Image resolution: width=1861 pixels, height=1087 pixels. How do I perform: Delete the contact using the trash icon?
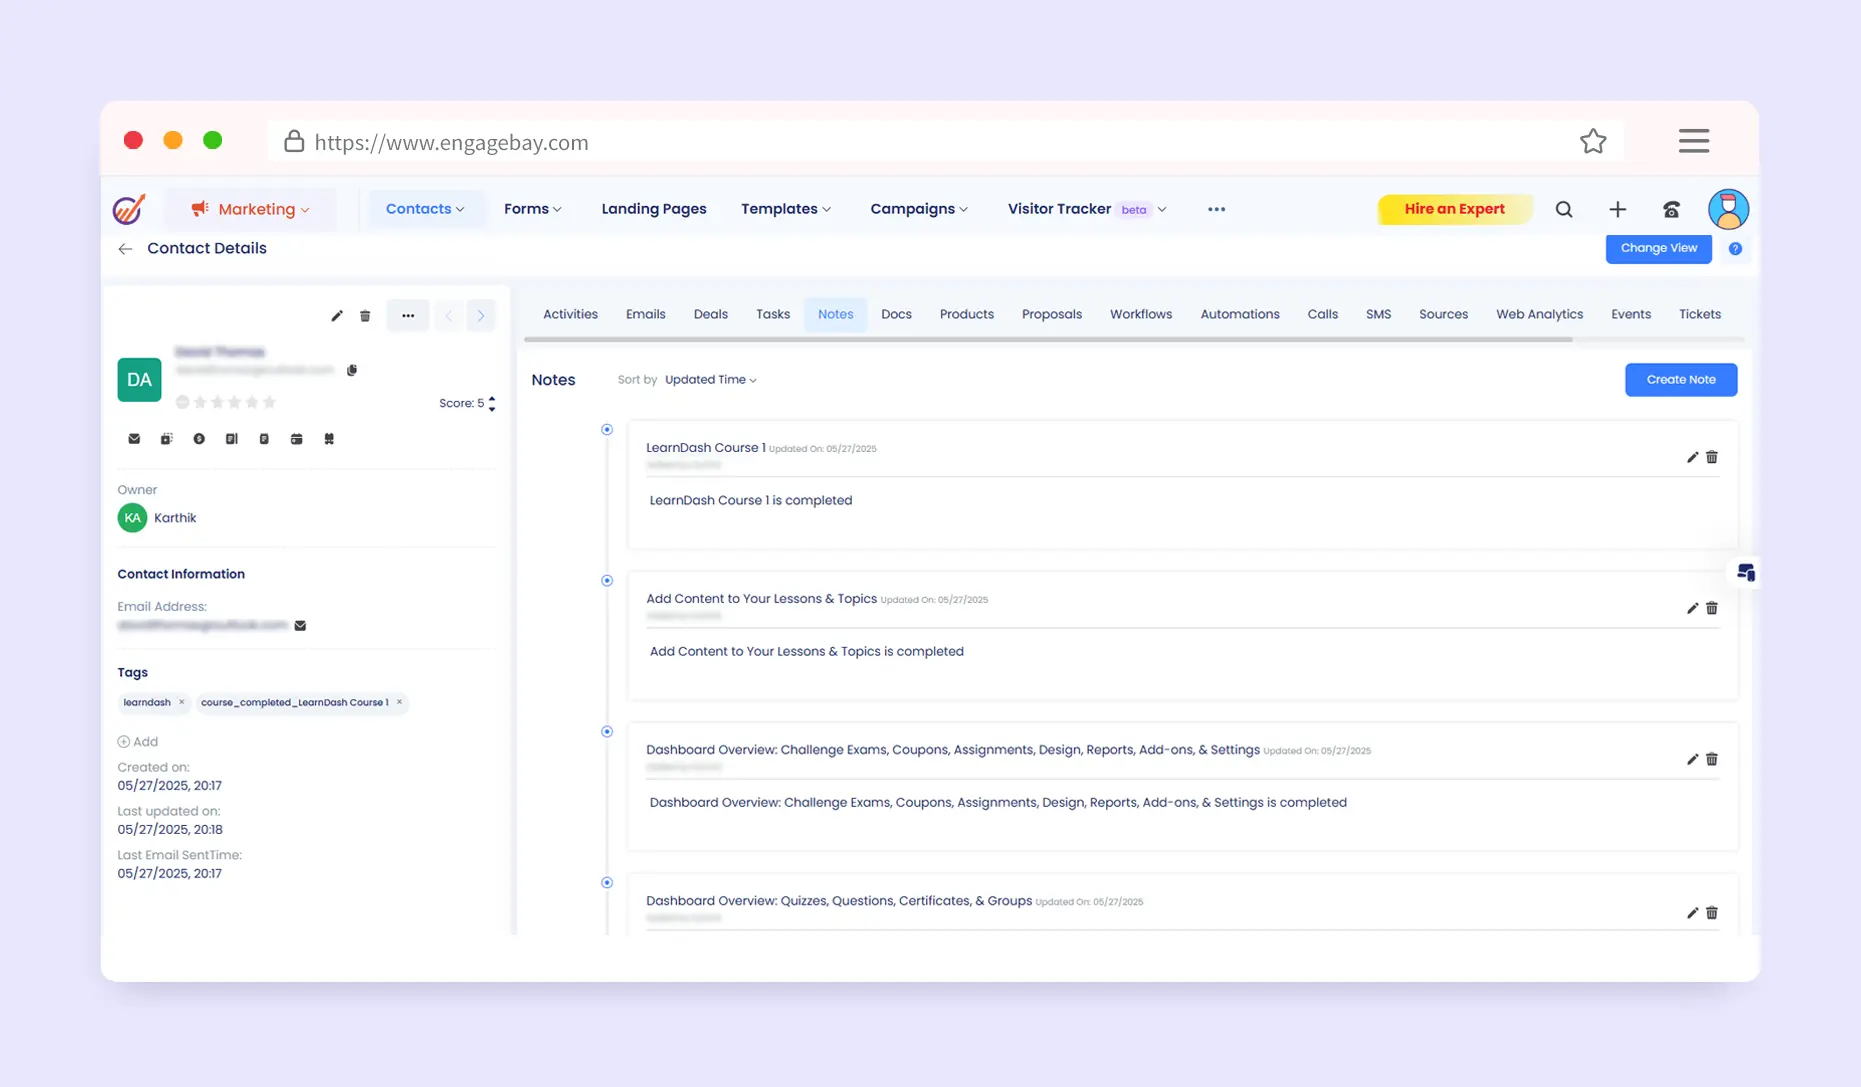pyautogui.click(x=365, y=316)
